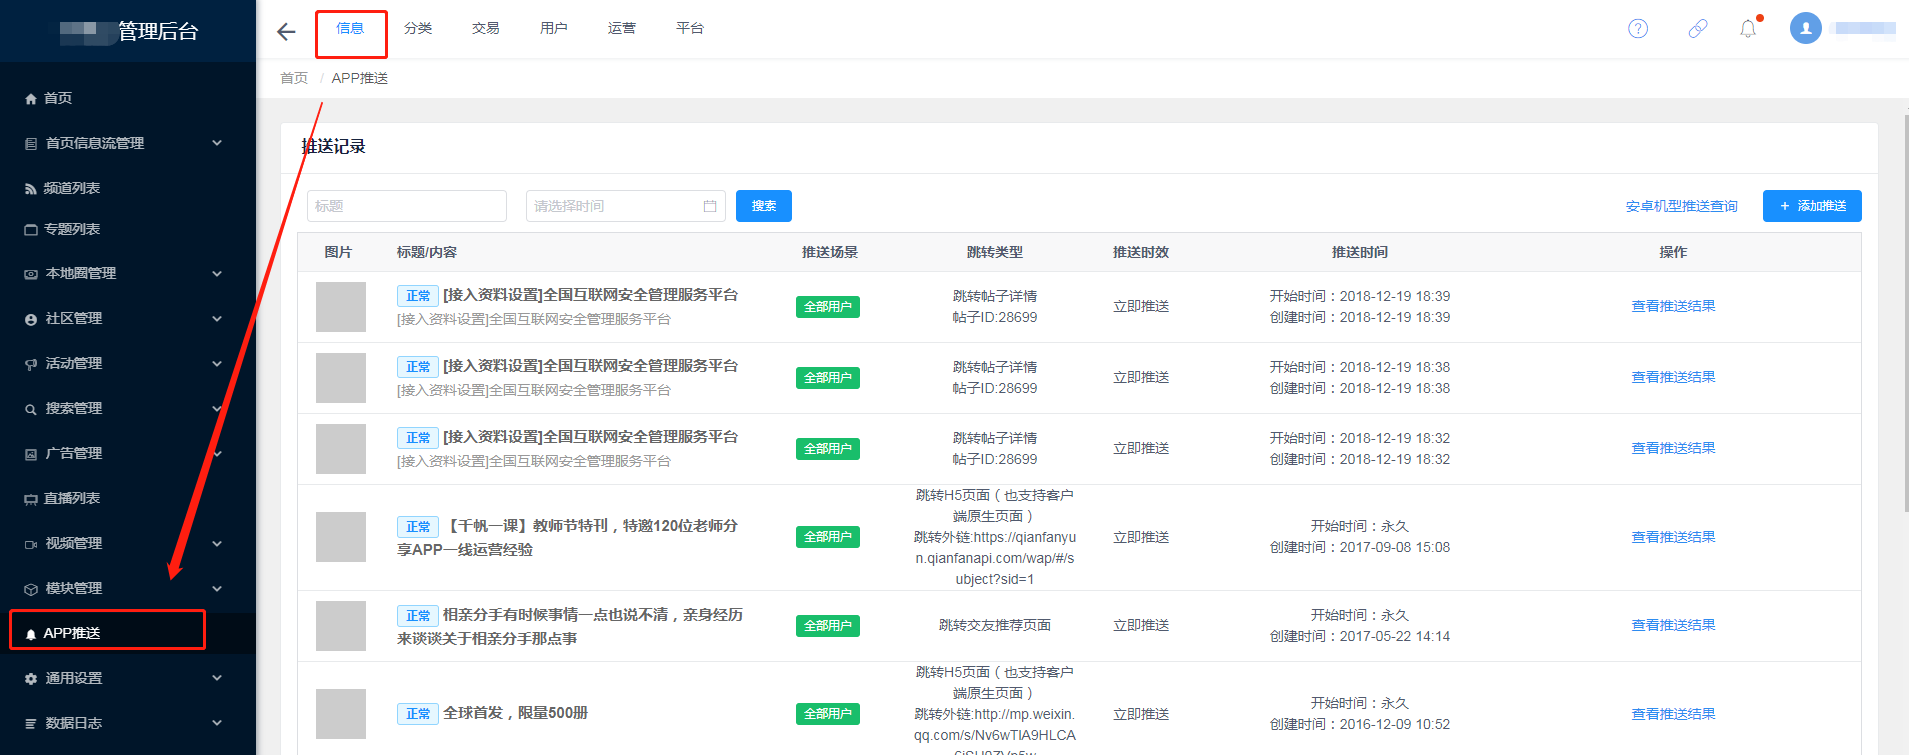View push result for 2017-09-08 record
Viewport: 1909px width, 755px height.
tap(1673, 537)
